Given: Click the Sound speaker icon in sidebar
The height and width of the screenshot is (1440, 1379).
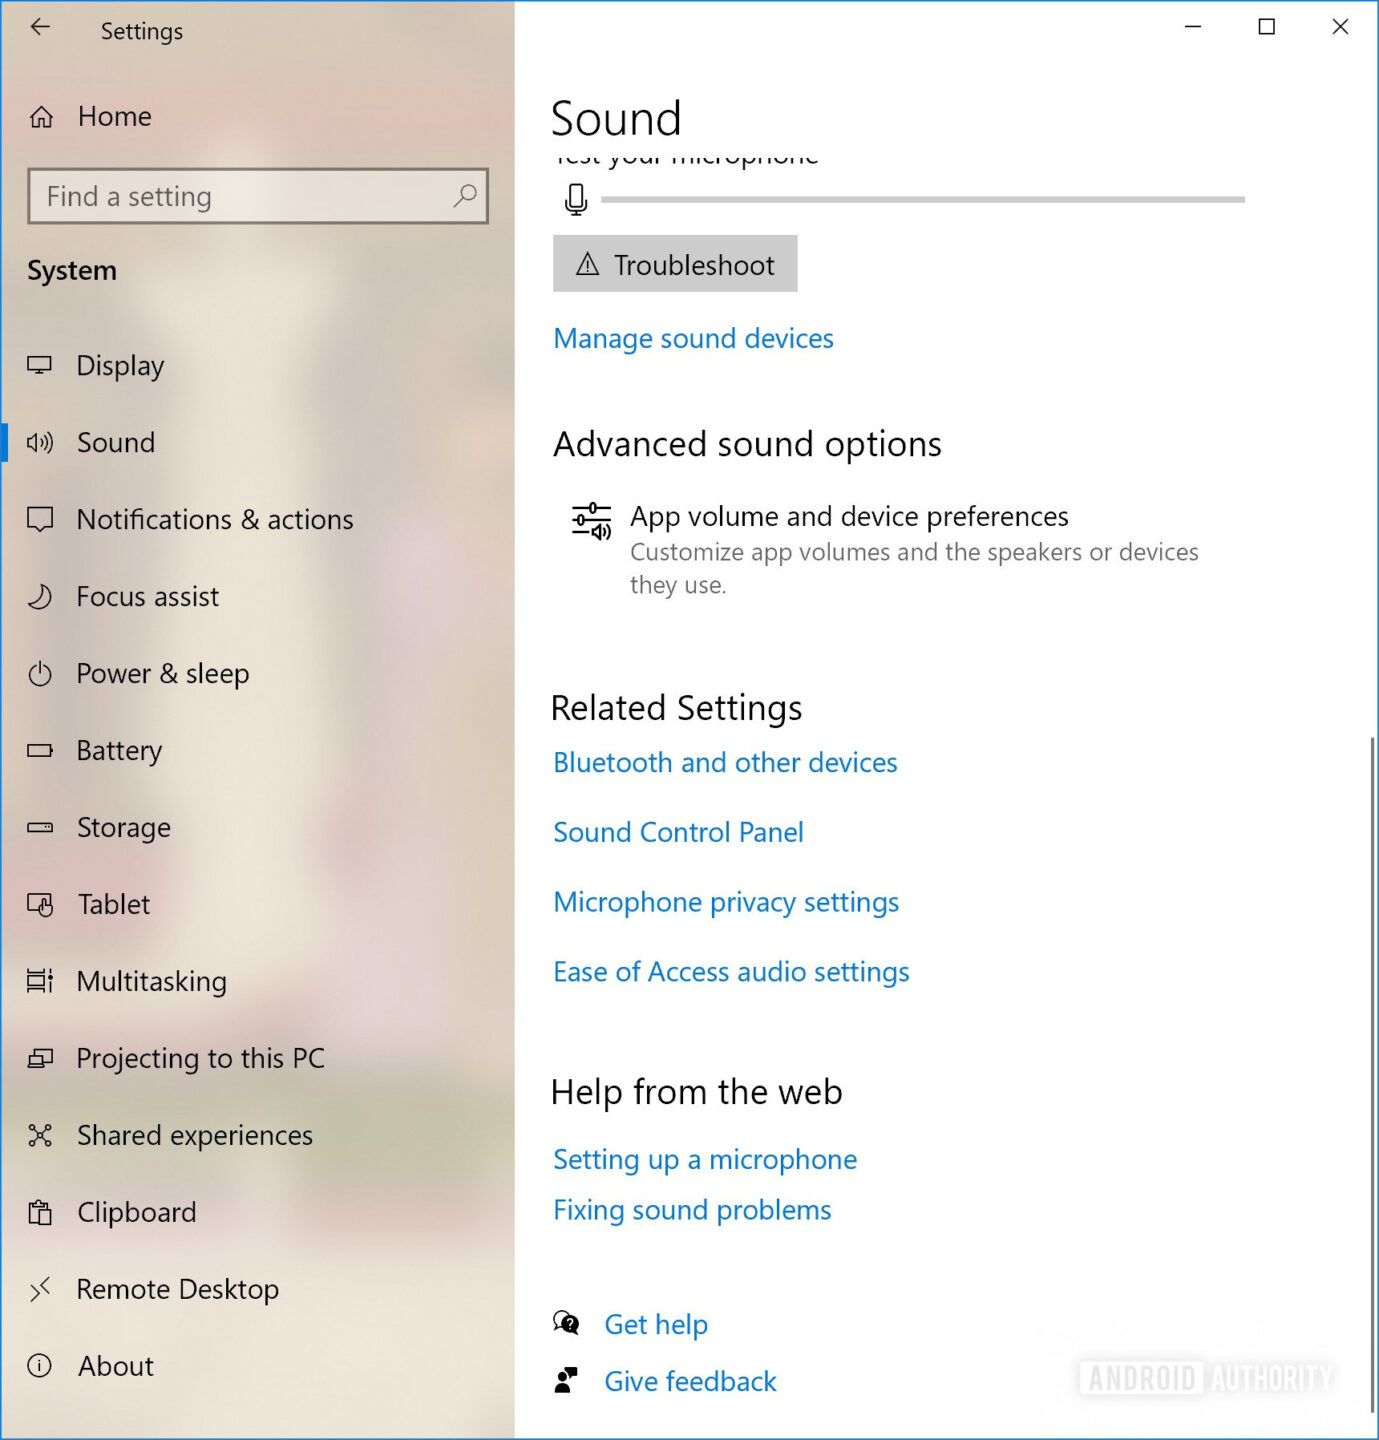Looking at the screenshot, I should pos(40,442).
